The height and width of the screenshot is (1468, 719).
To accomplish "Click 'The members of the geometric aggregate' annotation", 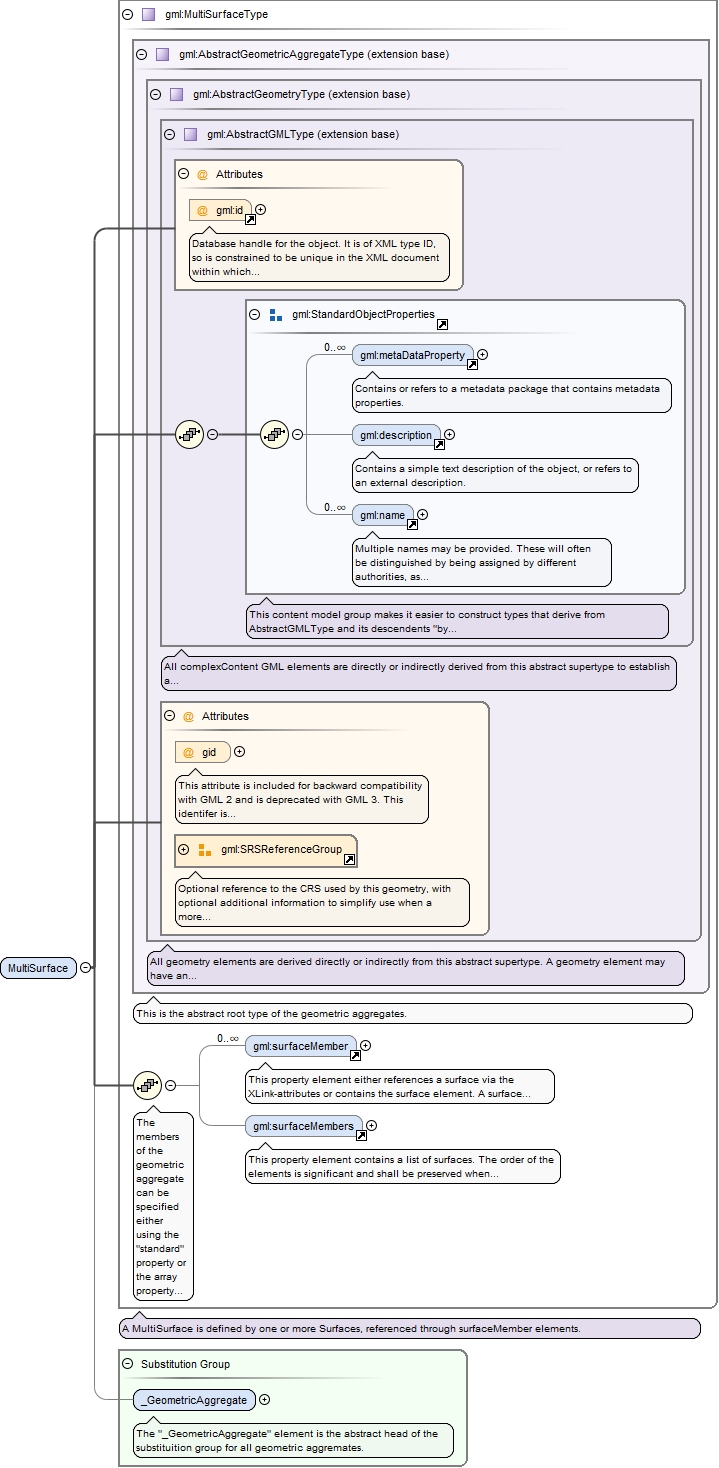I will (x=163, y=1206).
